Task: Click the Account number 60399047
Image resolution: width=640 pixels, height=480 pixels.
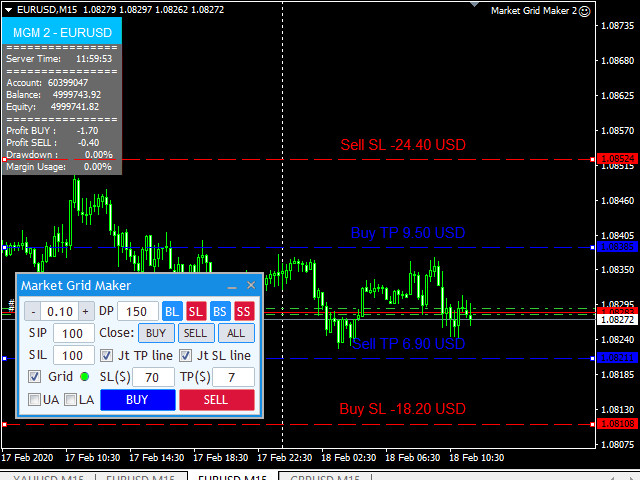Action: coord(68,83)
